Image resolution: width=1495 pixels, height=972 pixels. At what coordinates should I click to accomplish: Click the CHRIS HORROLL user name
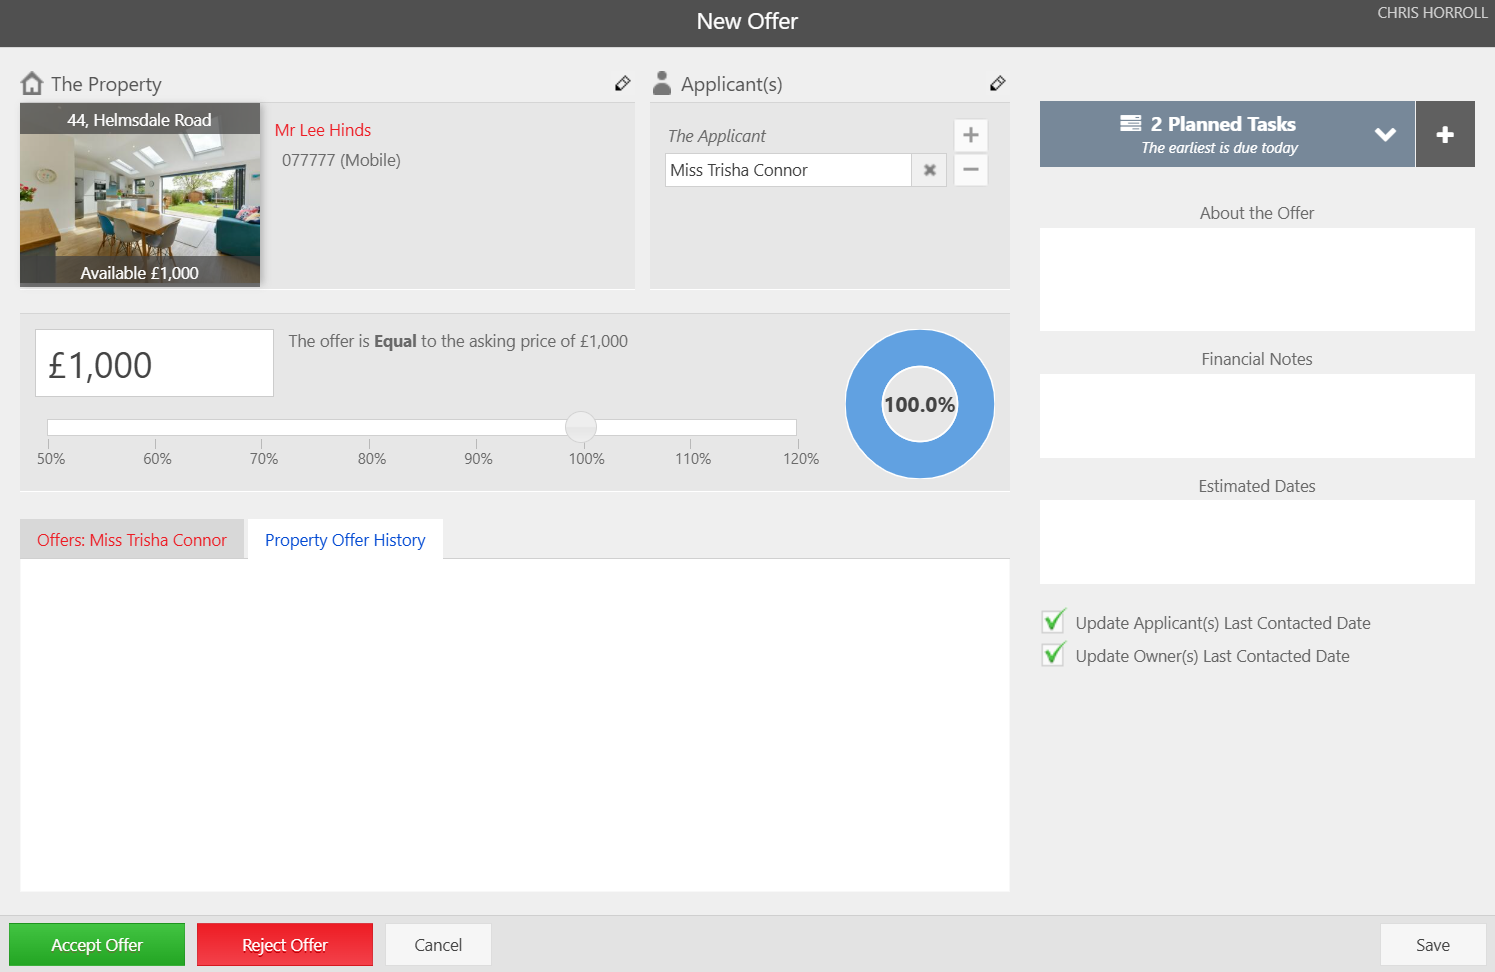[x=1432, y=13]
